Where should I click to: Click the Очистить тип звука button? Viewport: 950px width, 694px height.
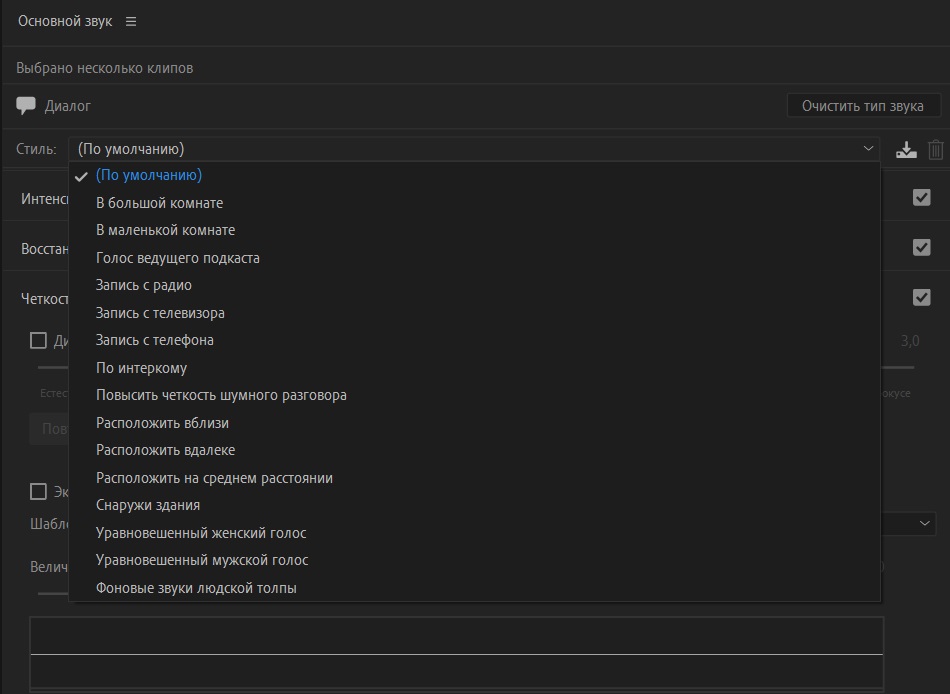(x=863, y=106)
